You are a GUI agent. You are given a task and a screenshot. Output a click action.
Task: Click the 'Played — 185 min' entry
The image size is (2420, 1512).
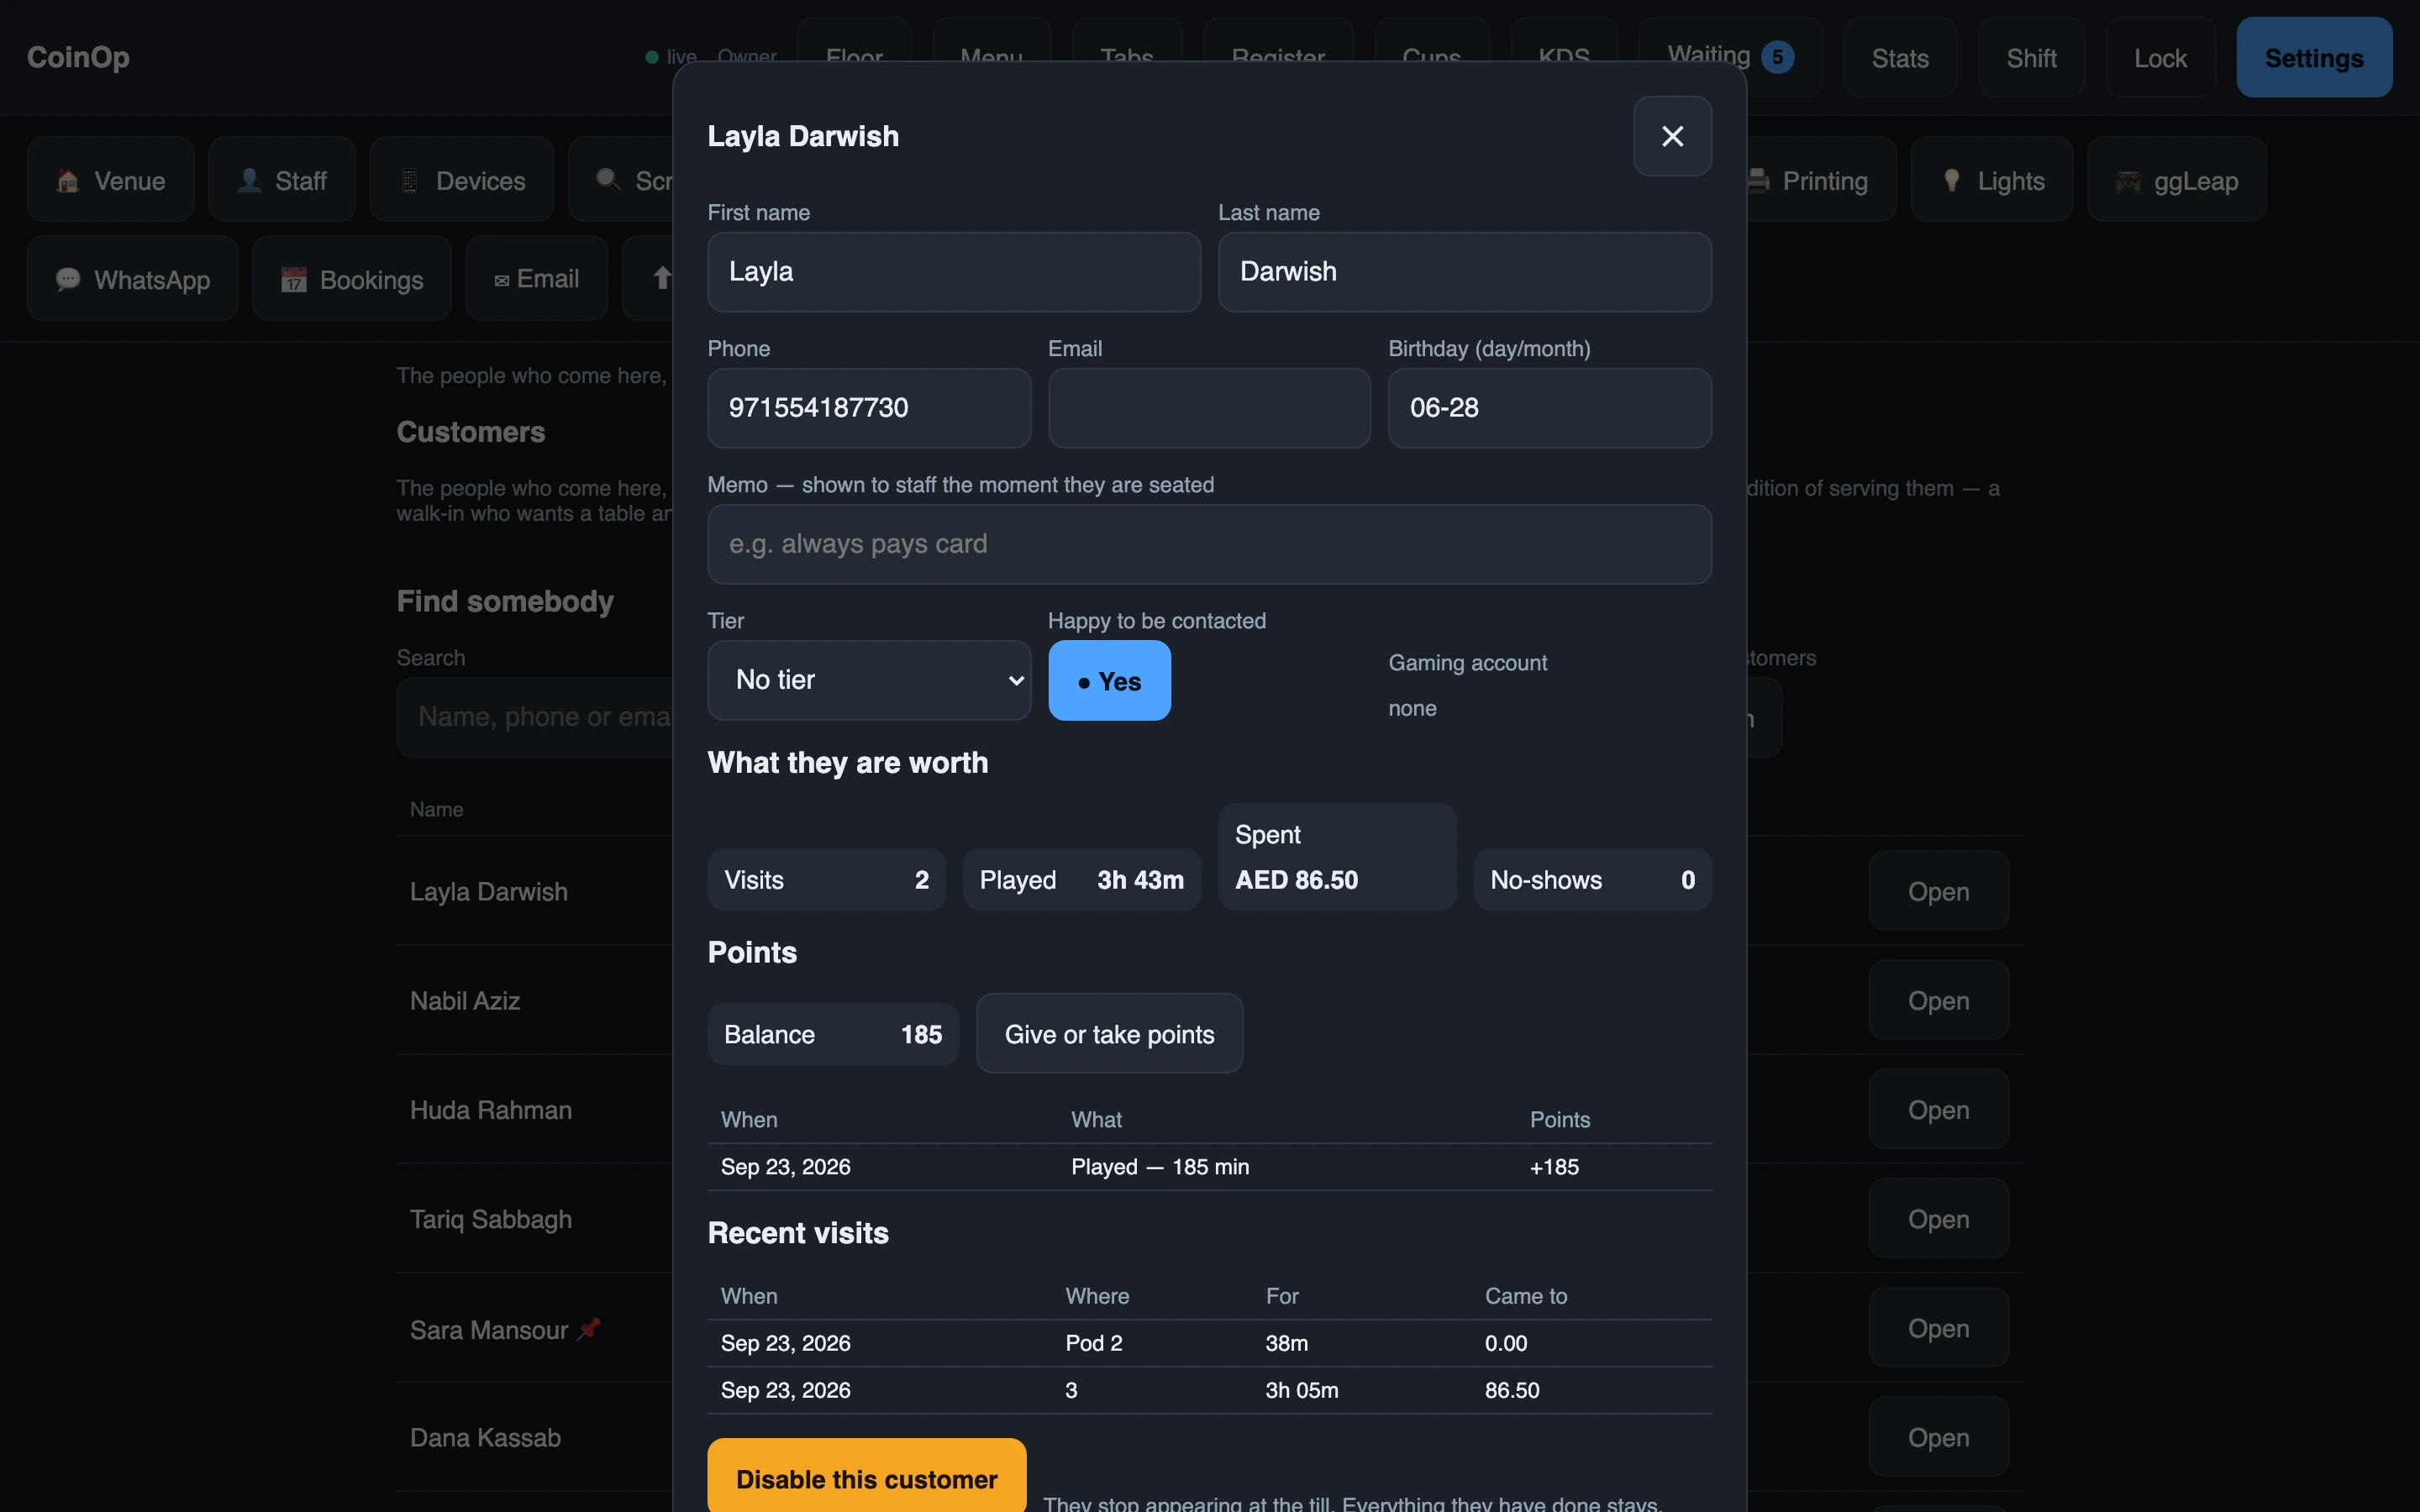[x=1160, y=1167]
